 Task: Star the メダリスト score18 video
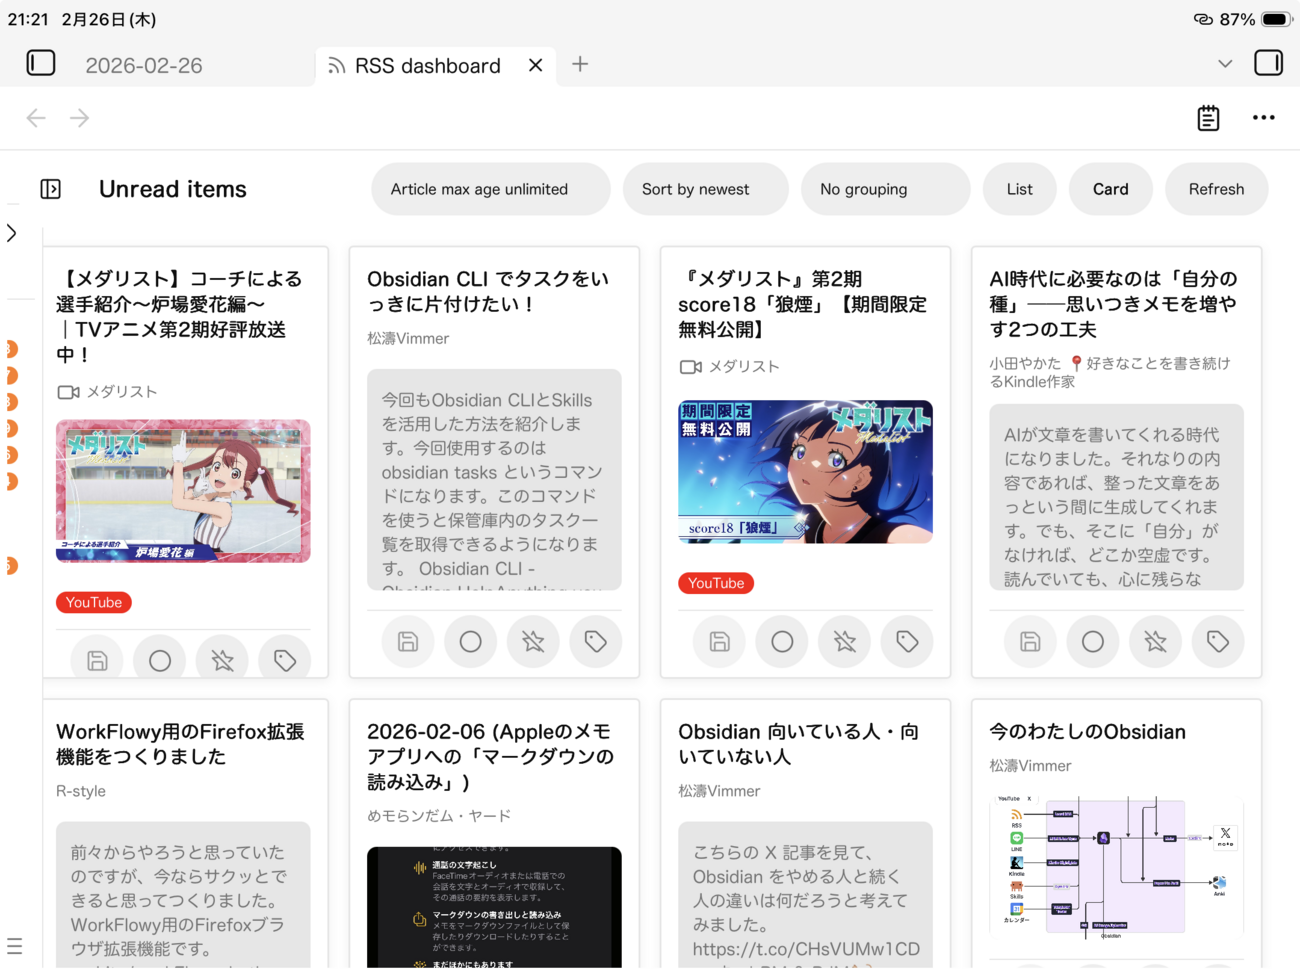click(845, 642)
